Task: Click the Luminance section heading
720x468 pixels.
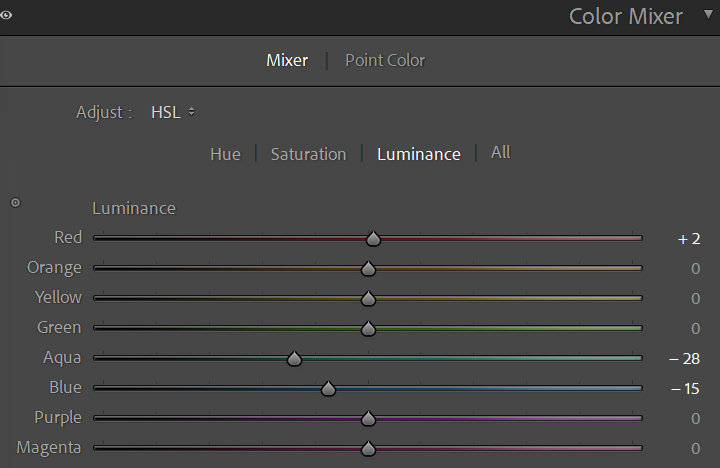Action: pyautogui.click(x=134, y=209)
